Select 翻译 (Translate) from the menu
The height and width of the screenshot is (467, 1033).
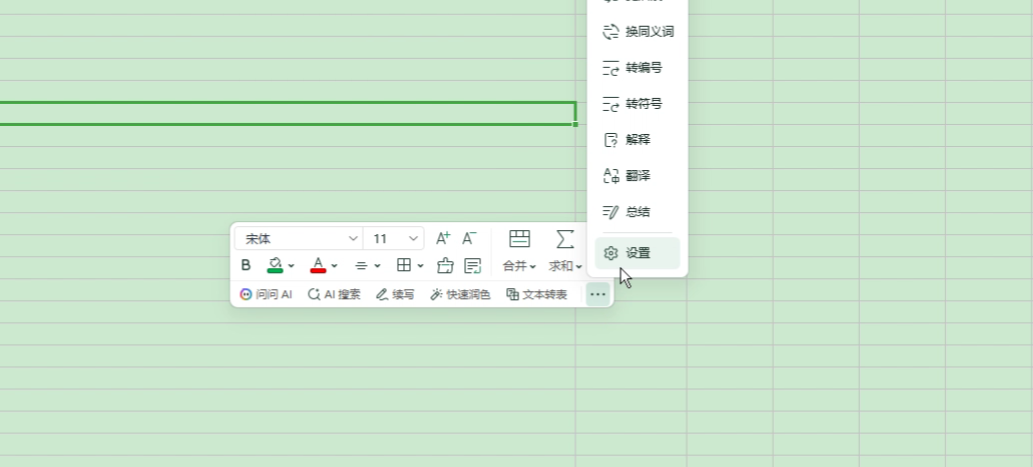click(x=637, y=175)
